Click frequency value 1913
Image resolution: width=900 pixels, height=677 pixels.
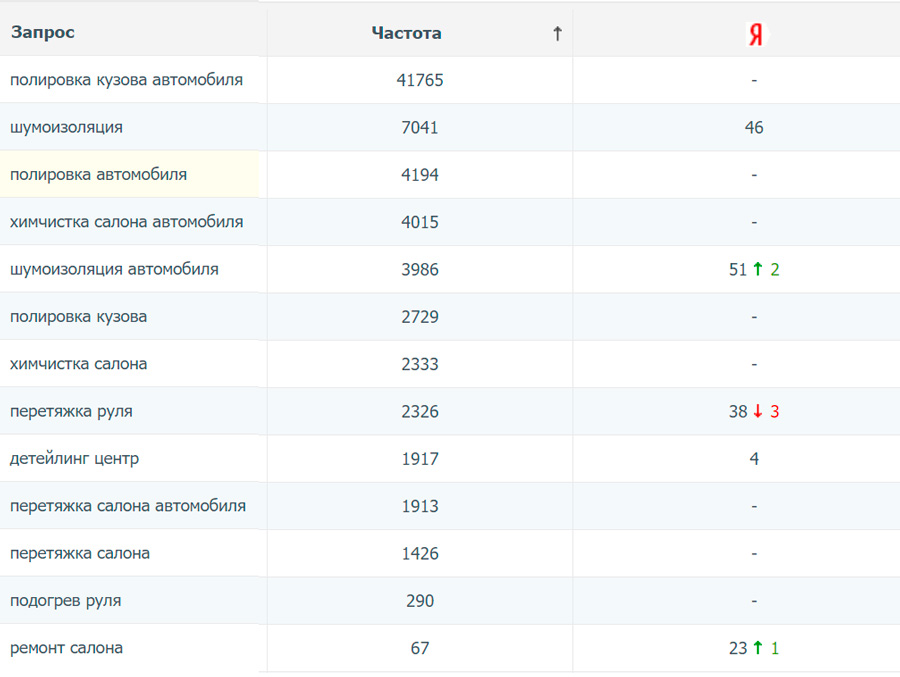coord(420,506)
